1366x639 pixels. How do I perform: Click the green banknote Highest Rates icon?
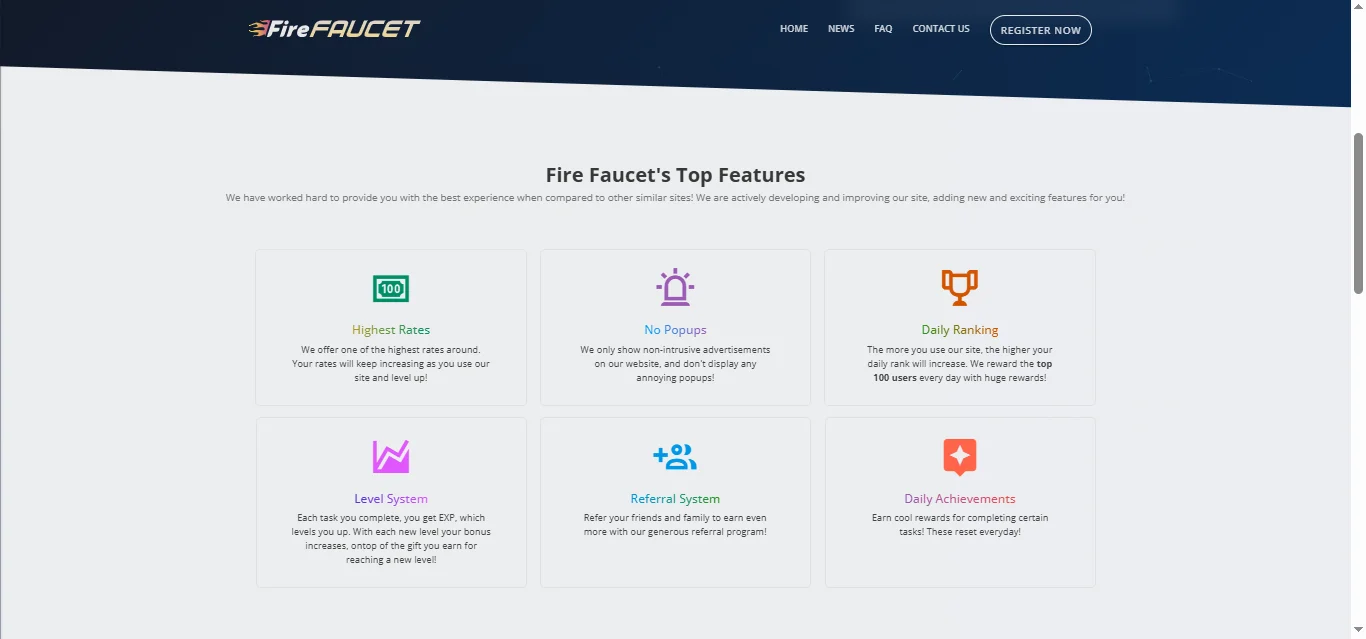point(391,289)
